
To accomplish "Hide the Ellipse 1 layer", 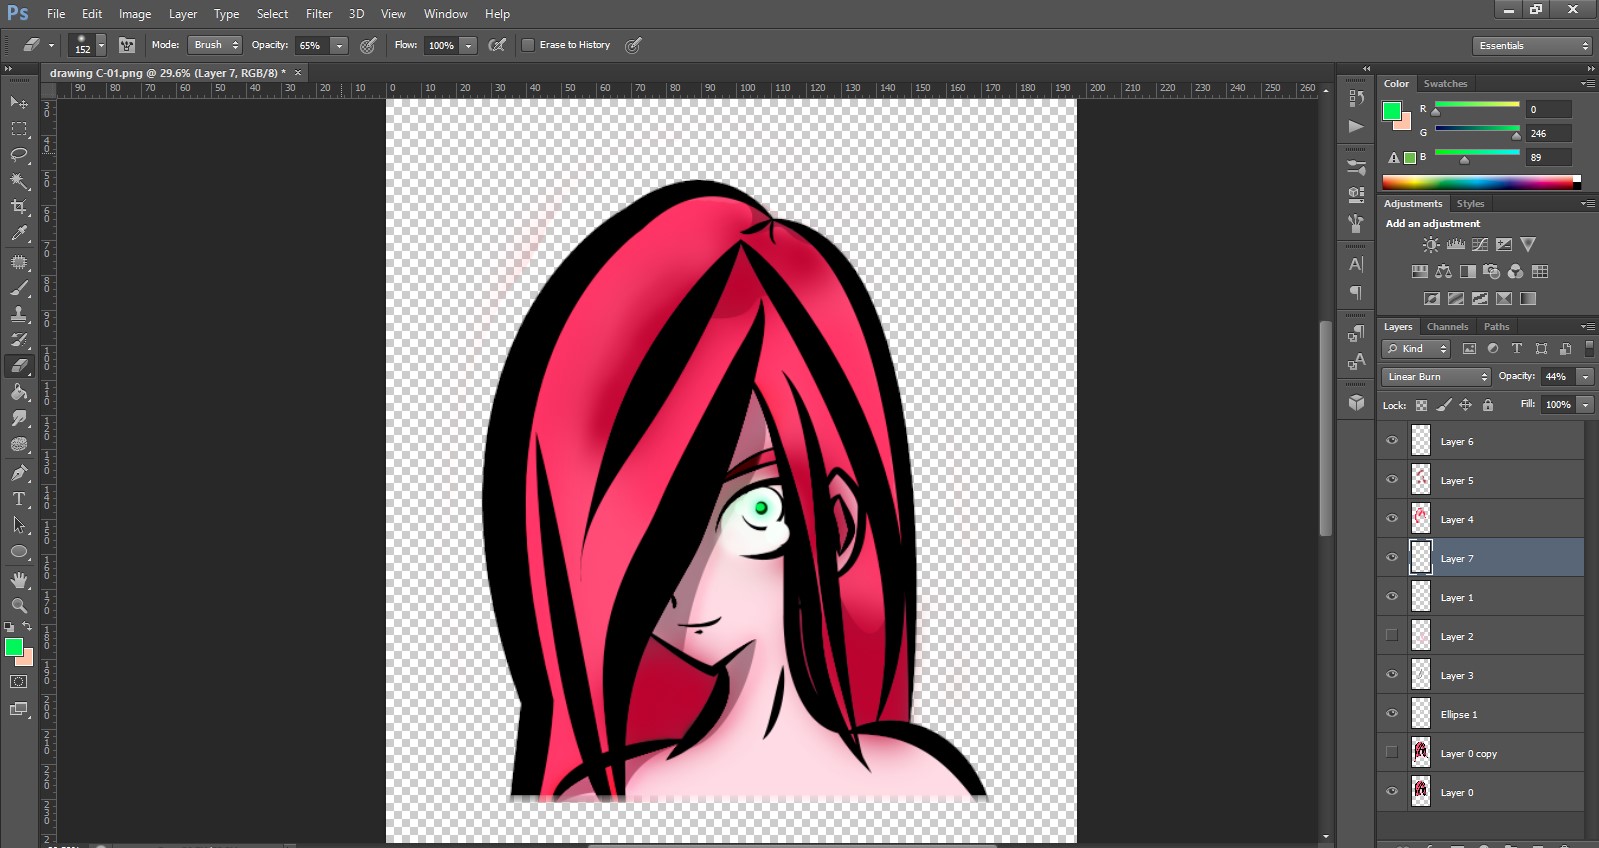I will click(x=1392, y=714).
